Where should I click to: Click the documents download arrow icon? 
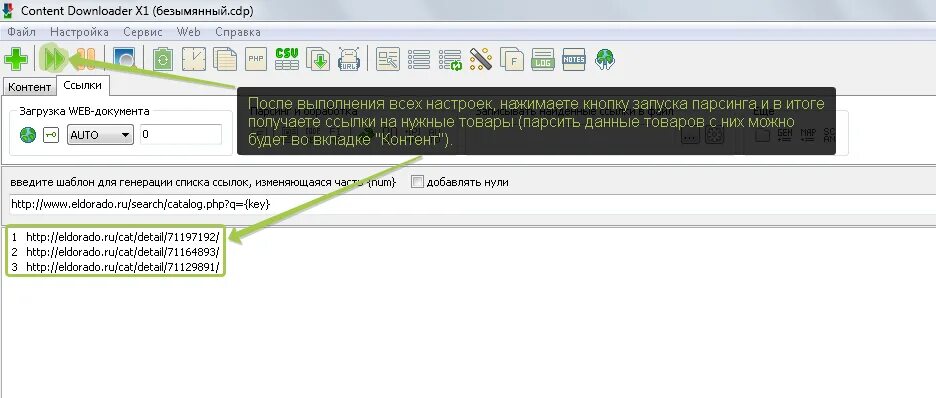tap(318, 59)
